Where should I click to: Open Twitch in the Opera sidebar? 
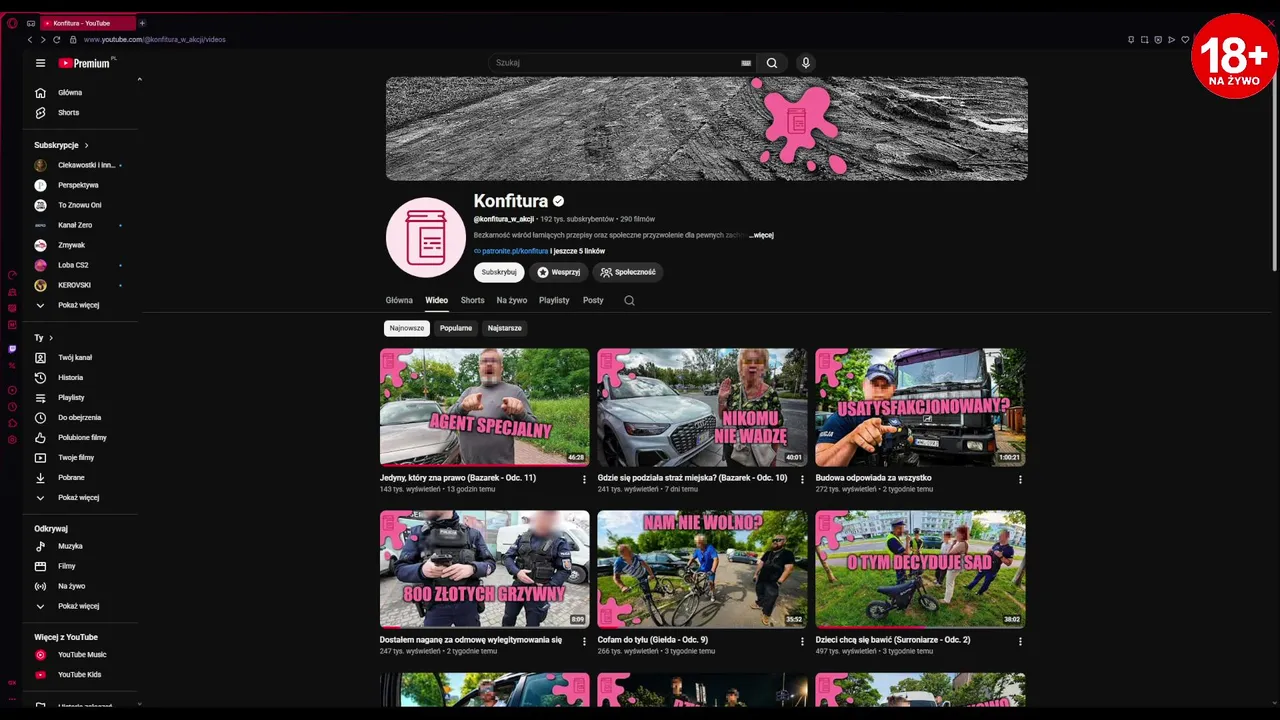click(x=12, y=349)
